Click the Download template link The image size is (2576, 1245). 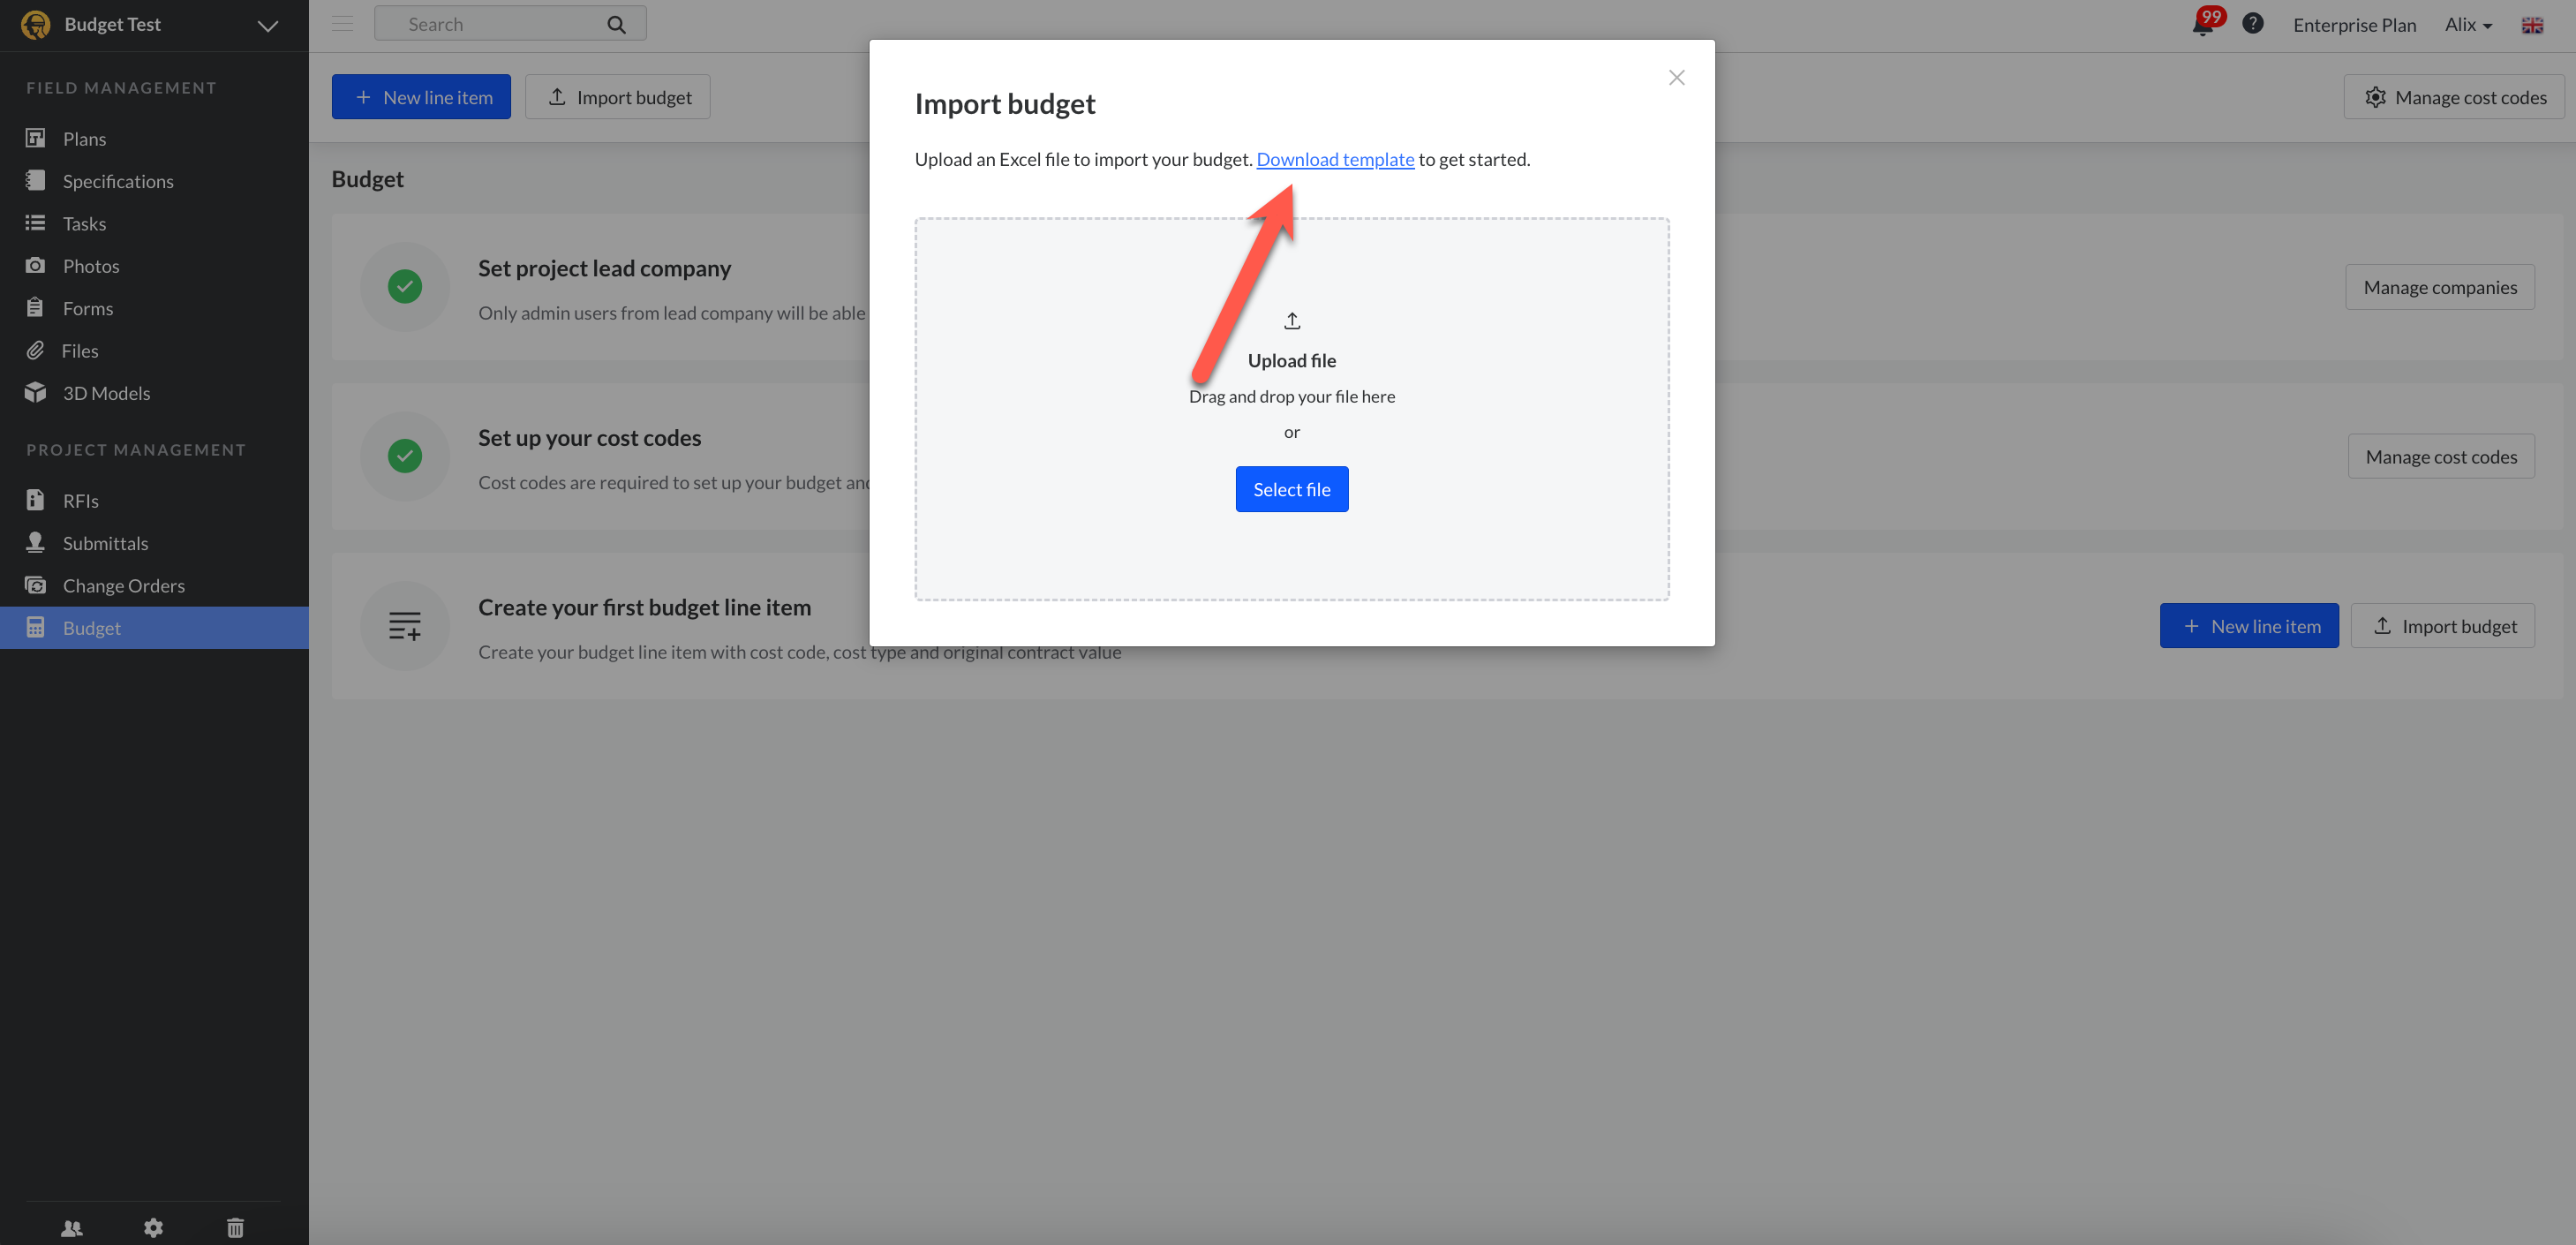(x=1334, y=159)
